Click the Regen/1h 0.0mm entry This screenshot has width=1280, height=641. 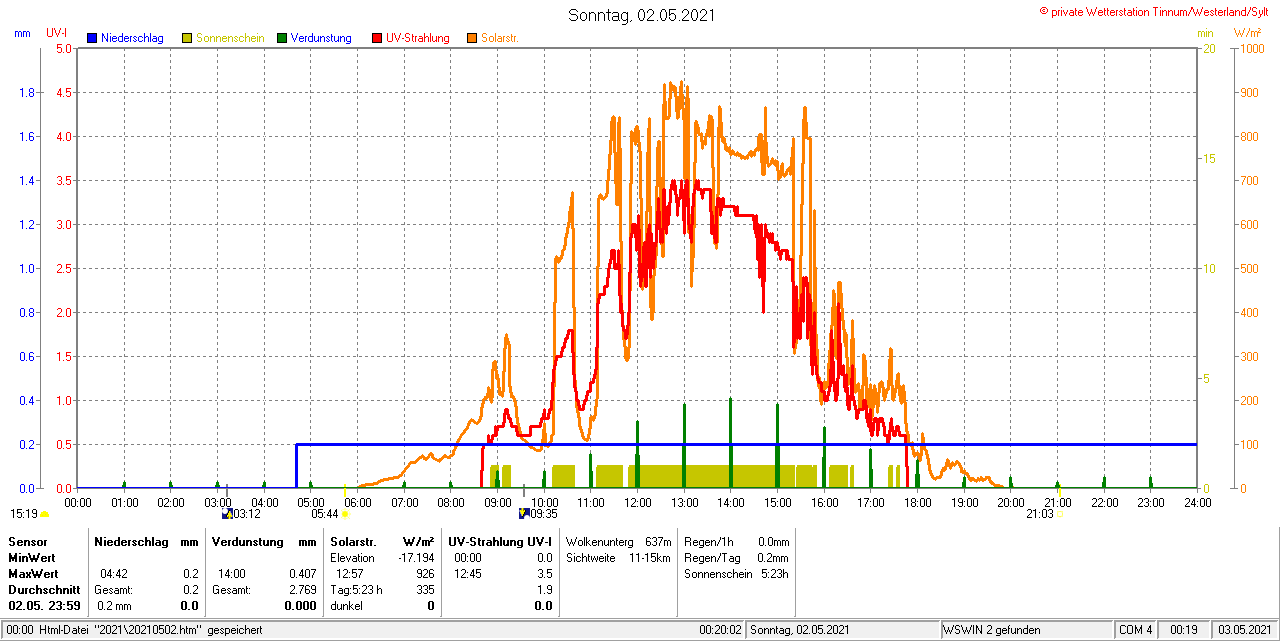pos(737,541)
